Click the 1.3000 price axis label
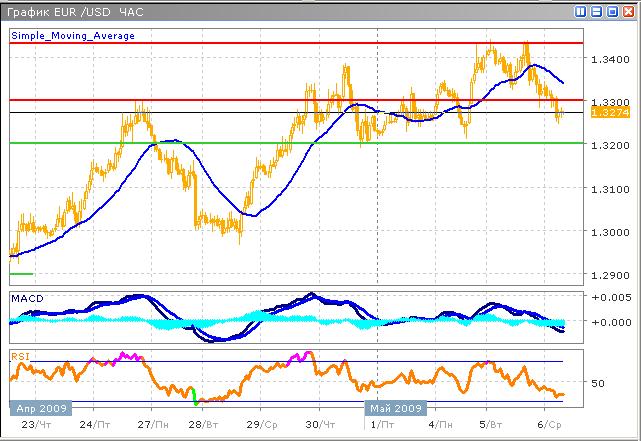 tap(609, 232)
